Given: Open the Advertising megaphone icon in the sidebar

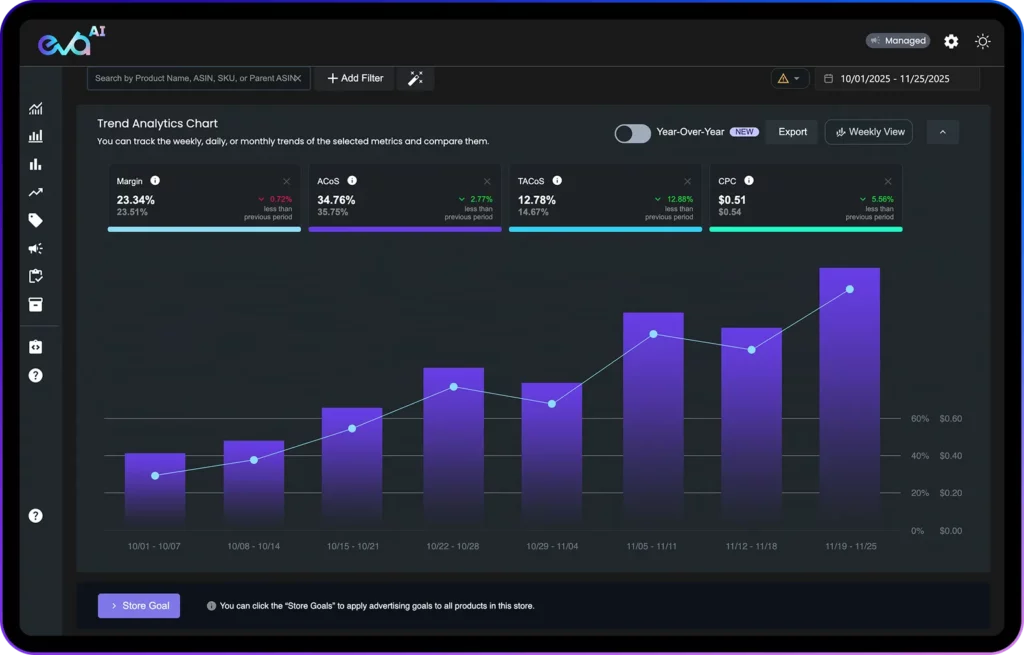Looking at the screenshot, I should coord(36,248).
